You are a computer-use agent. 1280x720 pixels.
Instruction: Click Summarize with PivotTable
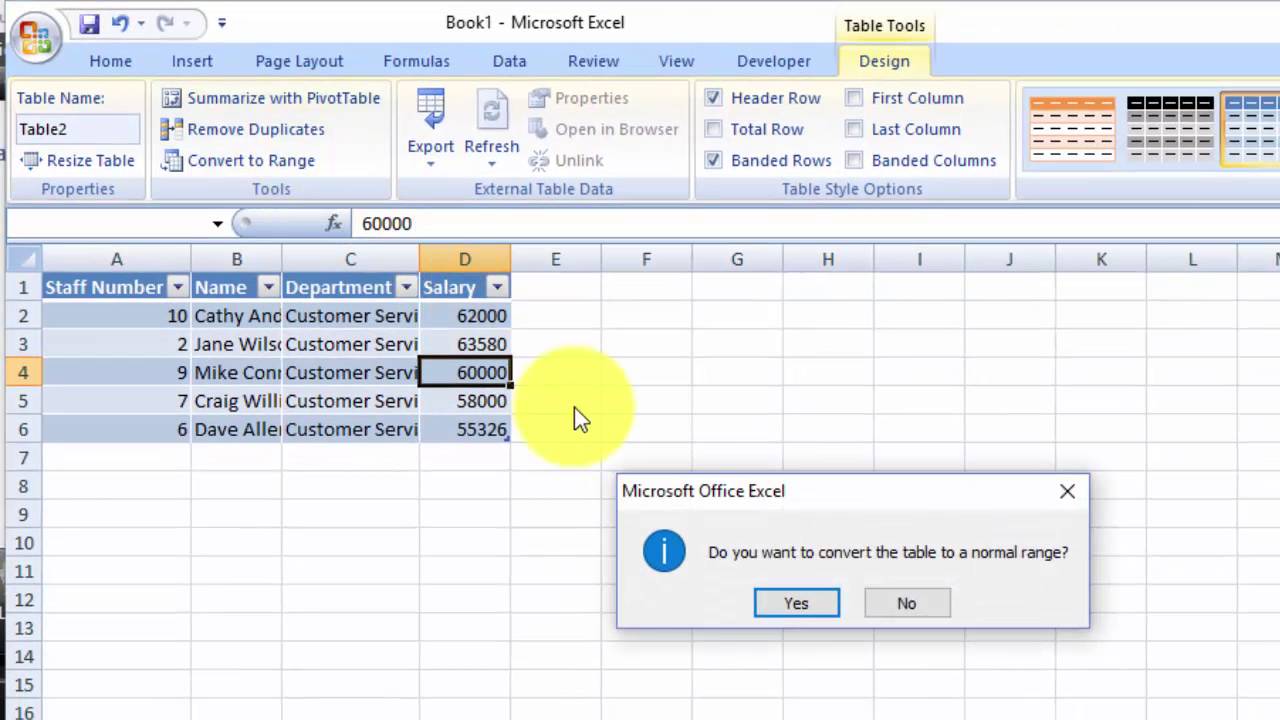tap(271, 98)
